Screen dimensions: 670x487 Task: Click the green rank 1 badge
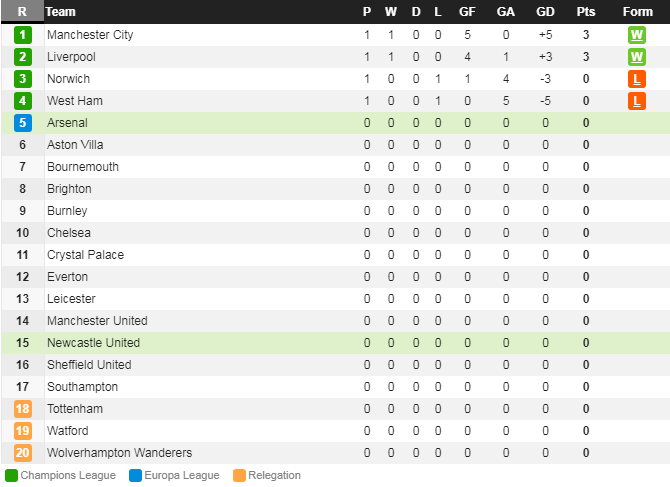pos(23,35)
